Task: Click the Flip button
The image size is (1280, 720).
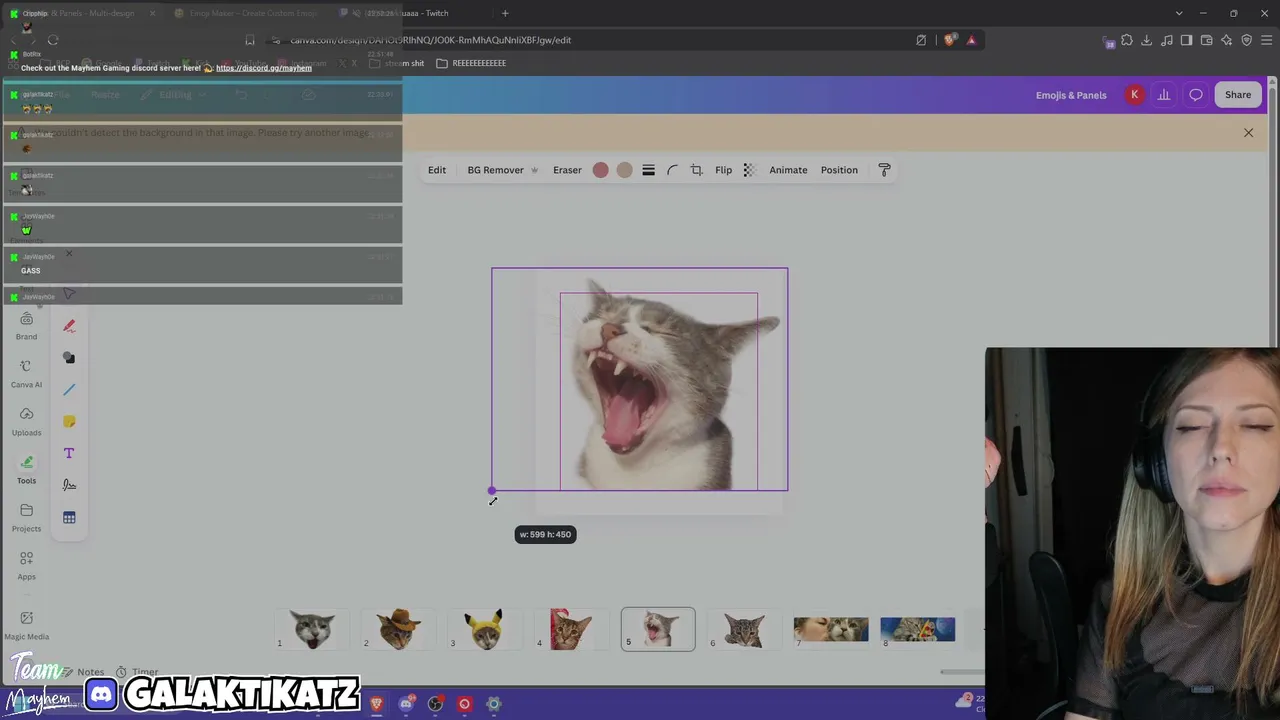Action: (x=723, y=170)
